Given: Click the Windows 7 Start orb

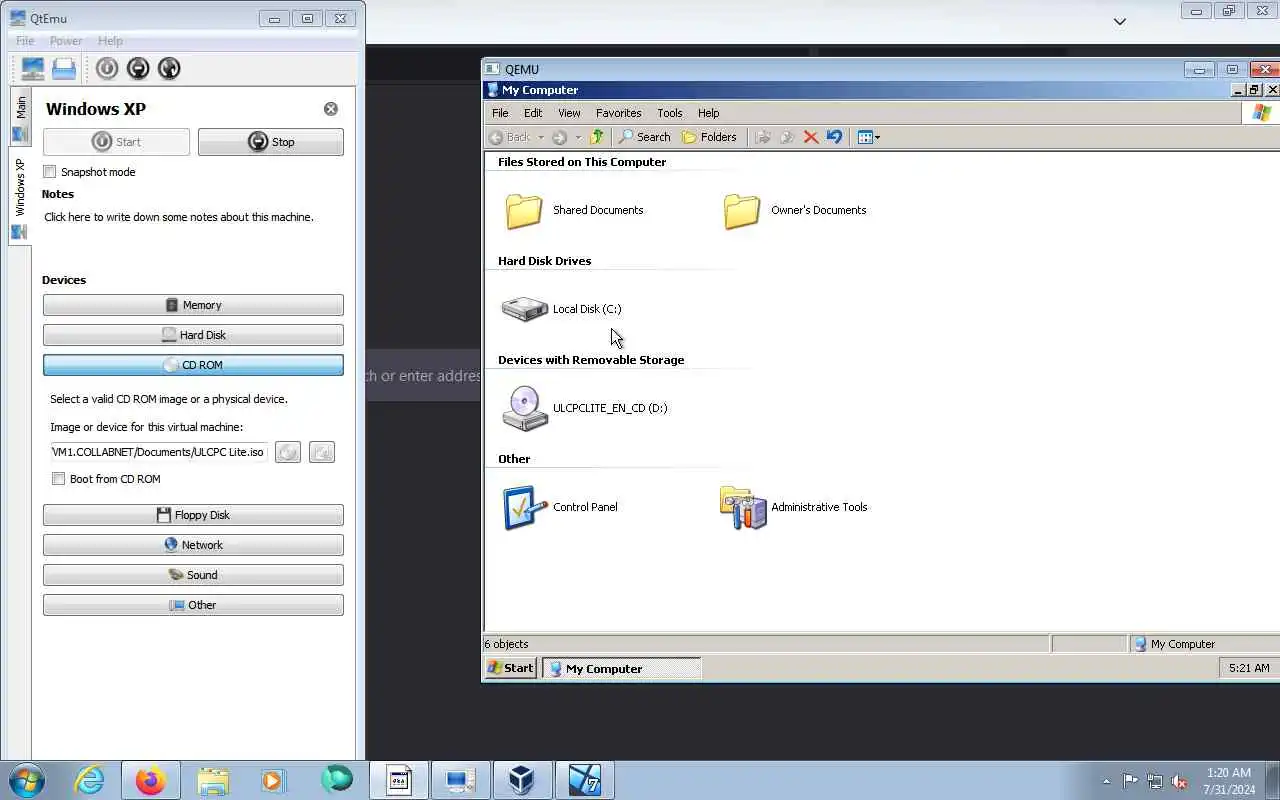Looking at the screenshot, I should (x=27, y=780).
